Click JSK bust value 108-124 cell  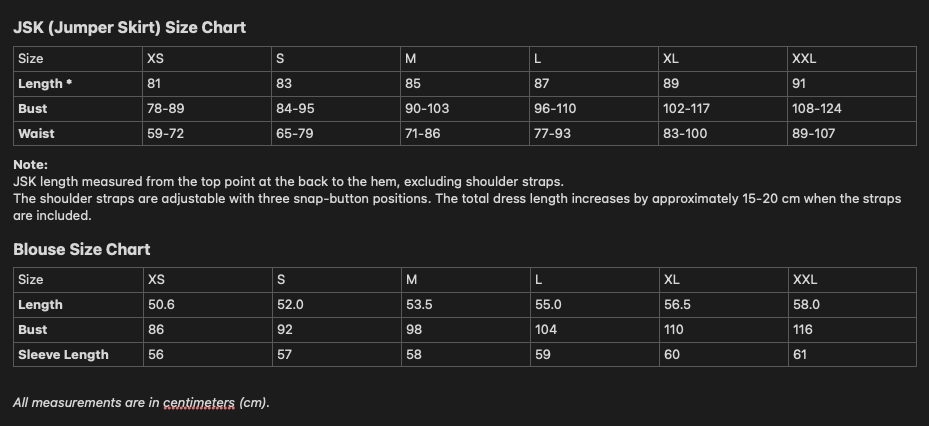816,108
